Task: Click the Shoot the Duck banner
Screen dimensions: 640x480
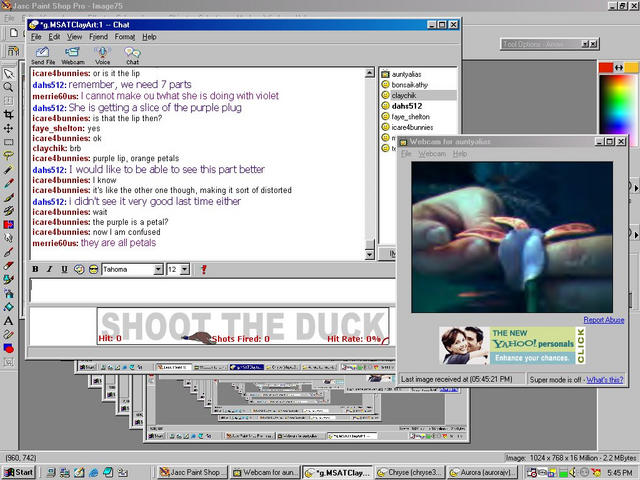Action: (243, 327)
